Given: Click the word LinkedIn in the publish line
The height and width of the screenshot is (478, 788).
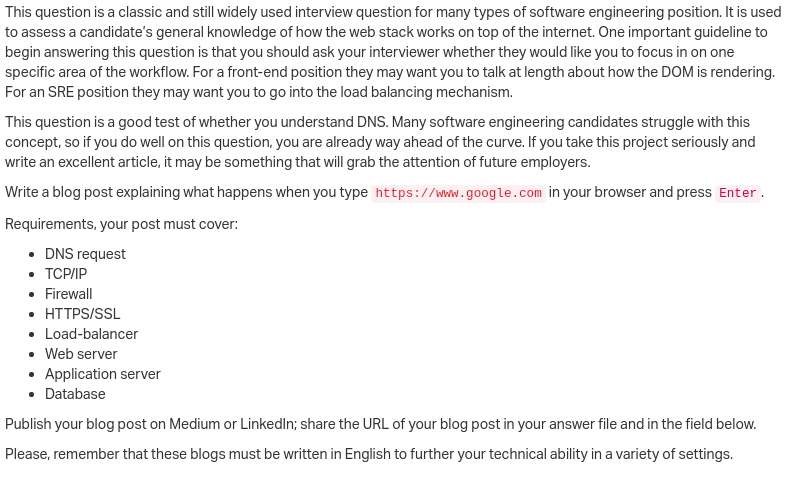Looking at the screenshot, I should [x=267, y=424].
